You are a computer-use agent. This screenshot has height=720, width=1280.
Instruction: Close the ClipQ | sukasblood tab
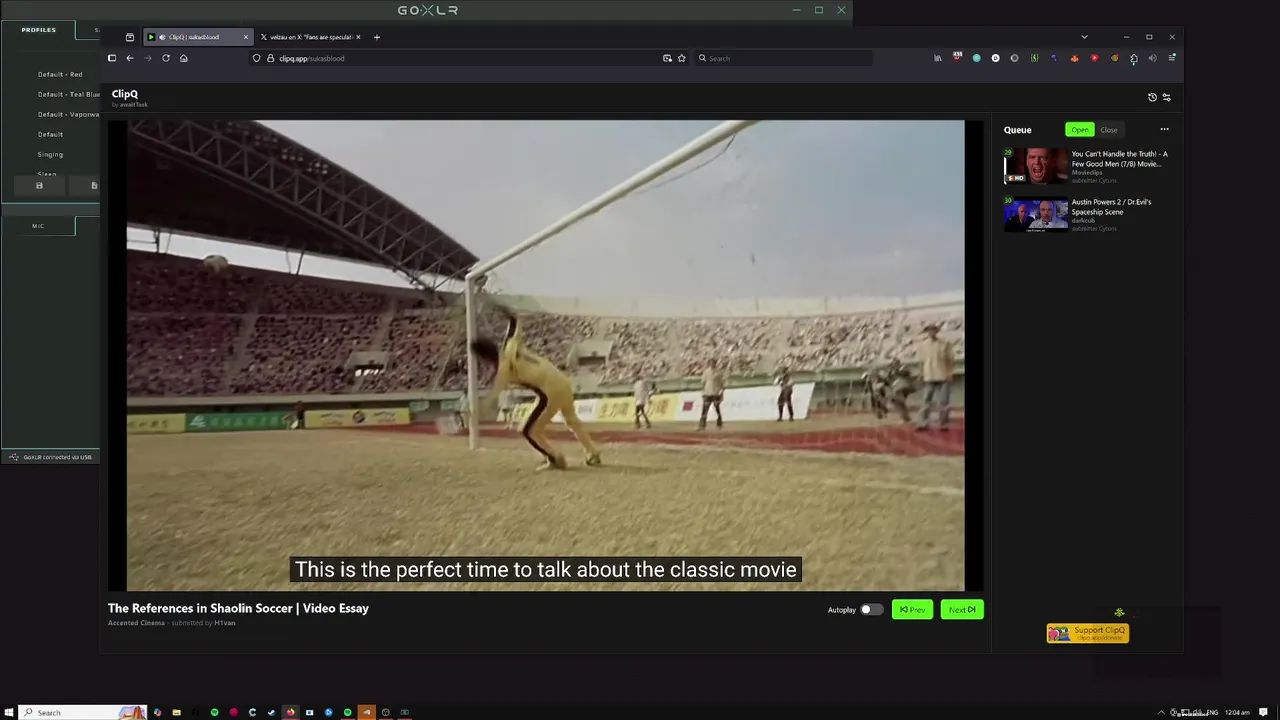pyautogui.click(x=246, y=37)
